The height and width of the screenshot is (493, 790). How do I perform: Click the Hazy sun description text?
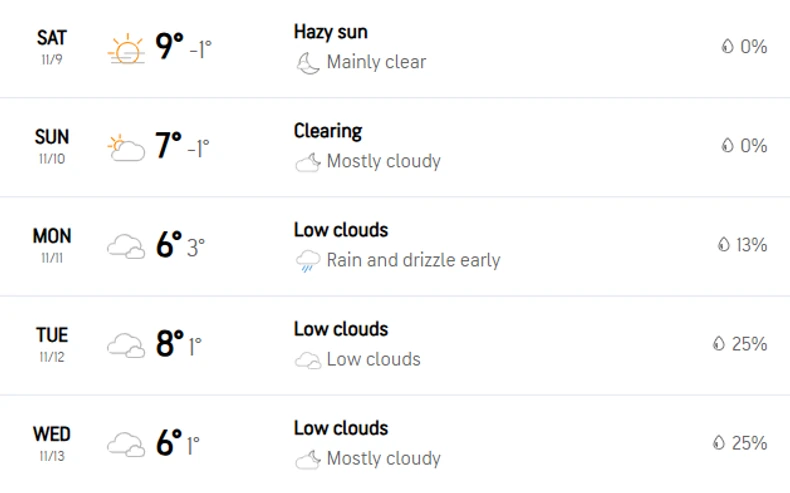pos(330,32)
